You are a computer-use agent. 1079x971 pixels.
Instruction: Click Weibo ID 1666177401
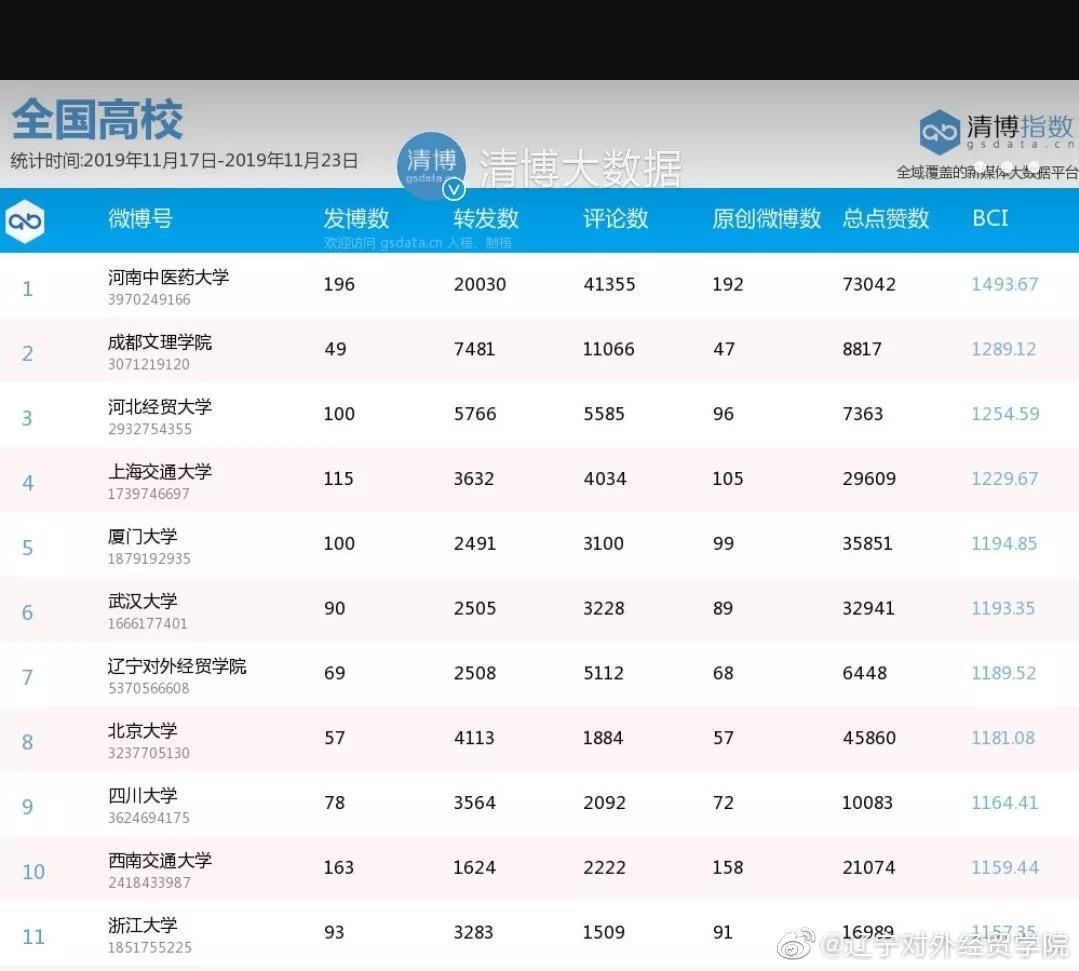[x=147, y=623]
